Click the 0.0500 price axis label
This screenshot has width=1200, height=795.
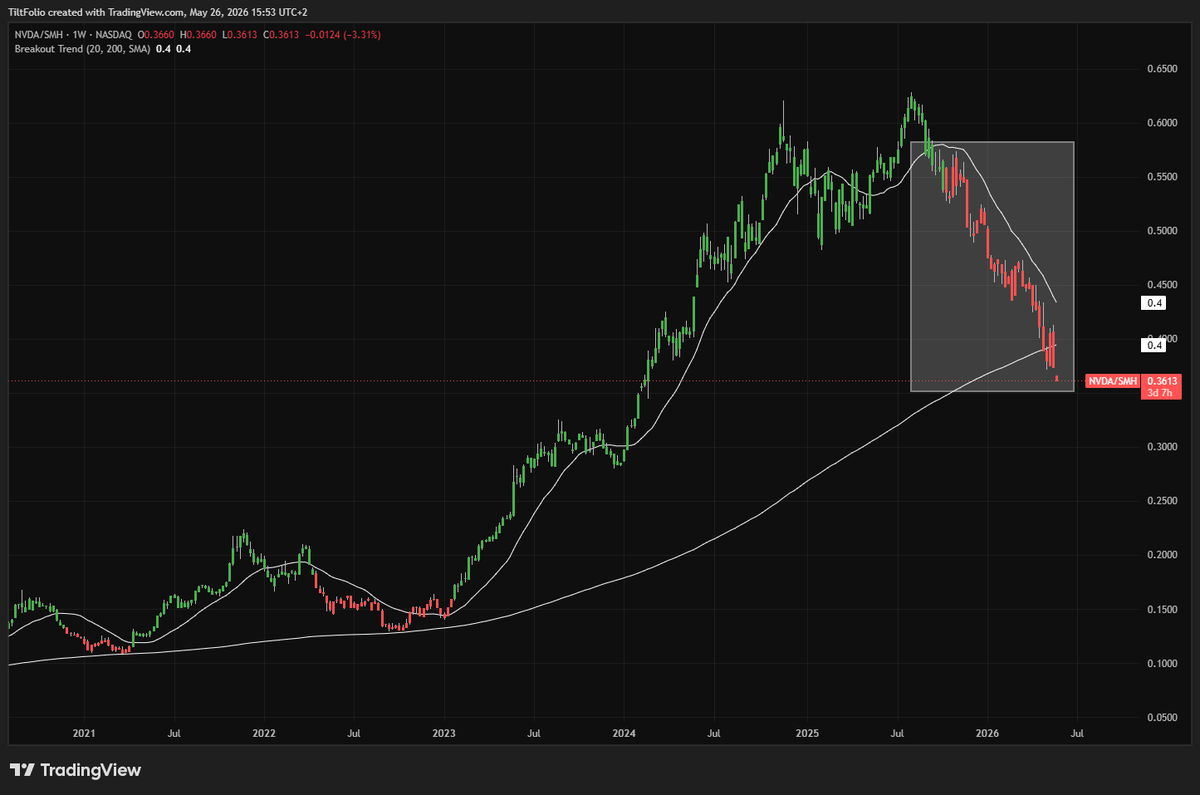click(x=1162, y=718)
